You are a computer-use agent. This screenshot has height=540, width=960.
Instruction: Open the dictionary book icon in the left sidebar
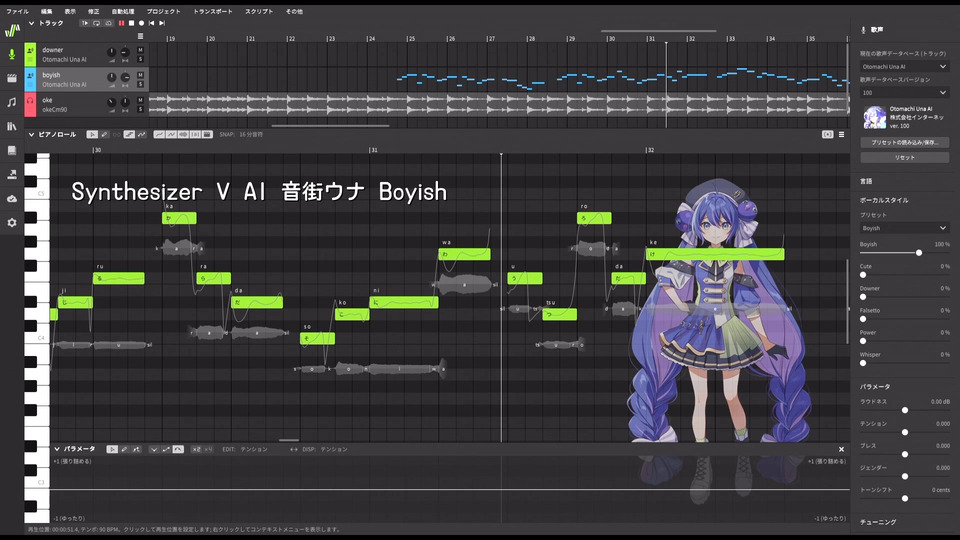coord(12,151)
